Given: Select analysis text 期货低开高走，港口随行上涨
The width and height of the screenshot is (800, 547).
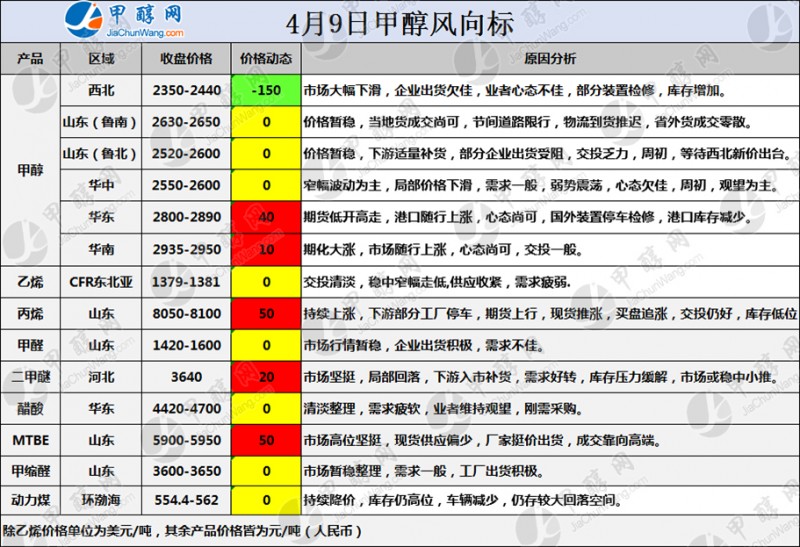Looking at the screenshot, I should [x=388, y=217].
